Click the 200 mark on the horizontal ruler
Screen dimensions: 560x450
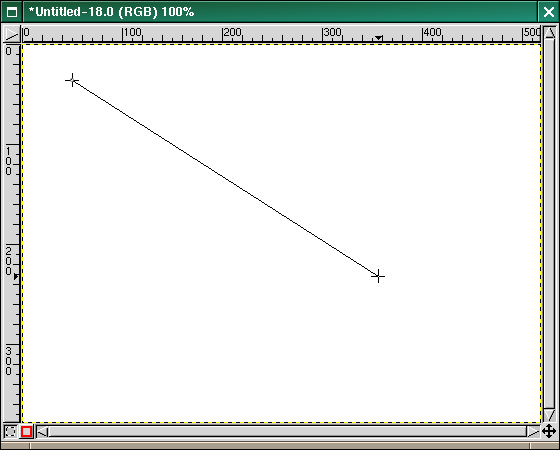(x=232, y=33)
